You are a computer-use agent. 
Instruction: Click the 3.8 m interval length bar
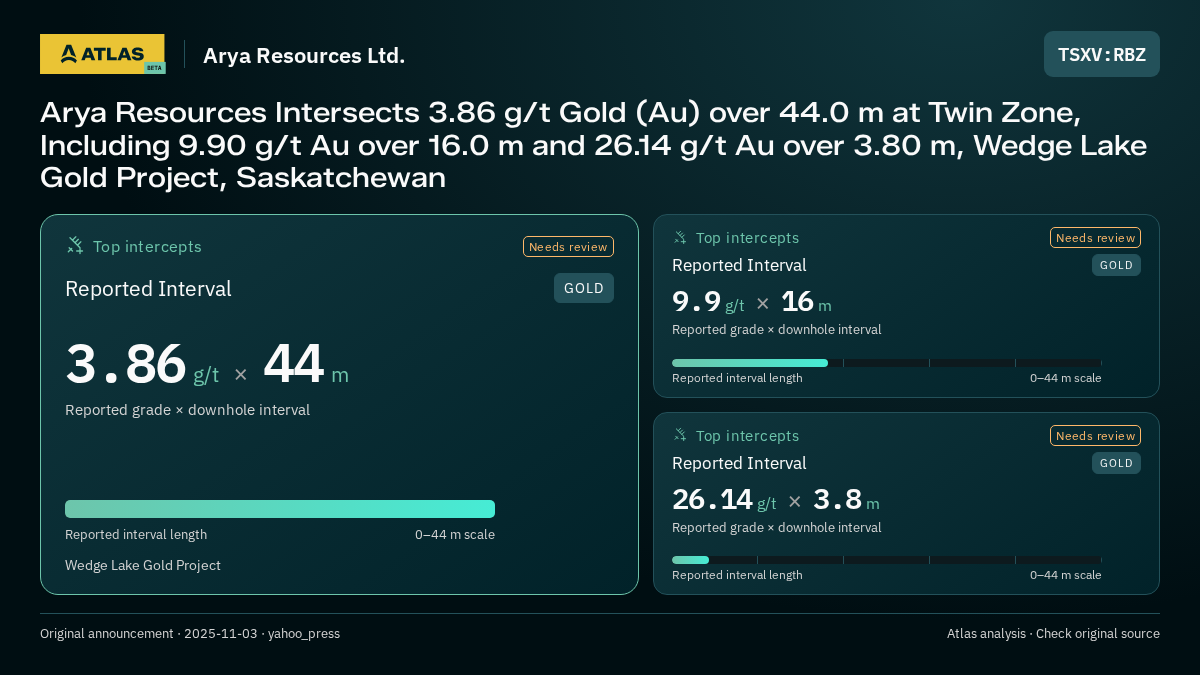(887, 560)
